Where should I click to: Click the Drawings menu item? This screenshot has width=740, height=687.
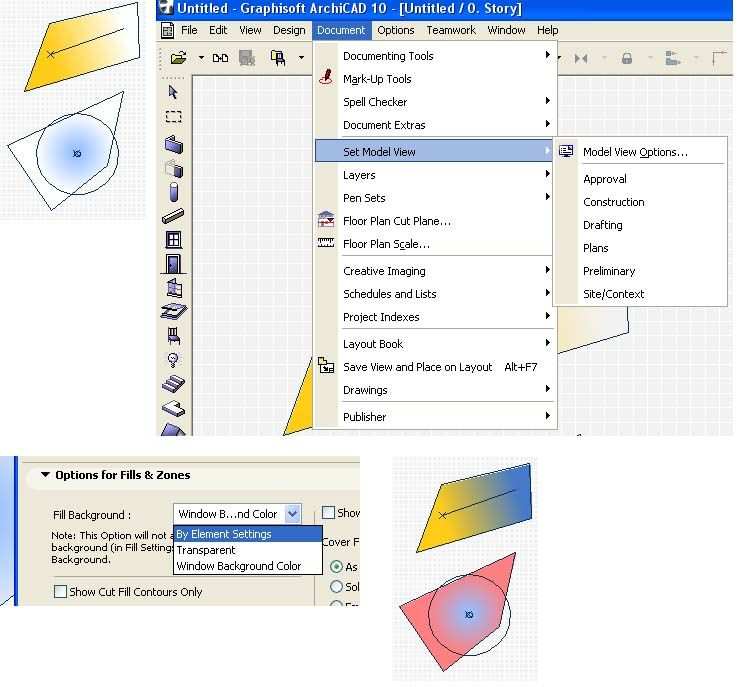click(x=433, y=390)
